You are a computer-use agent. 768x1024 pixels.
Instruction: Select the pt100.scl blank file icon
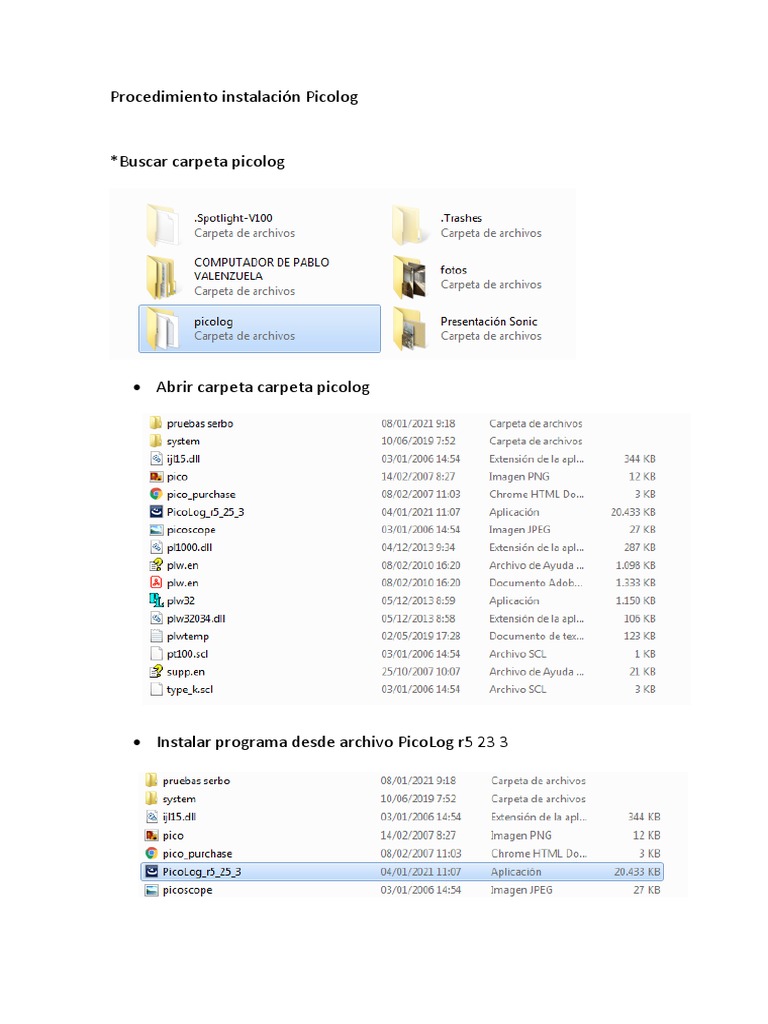point(156,654)
